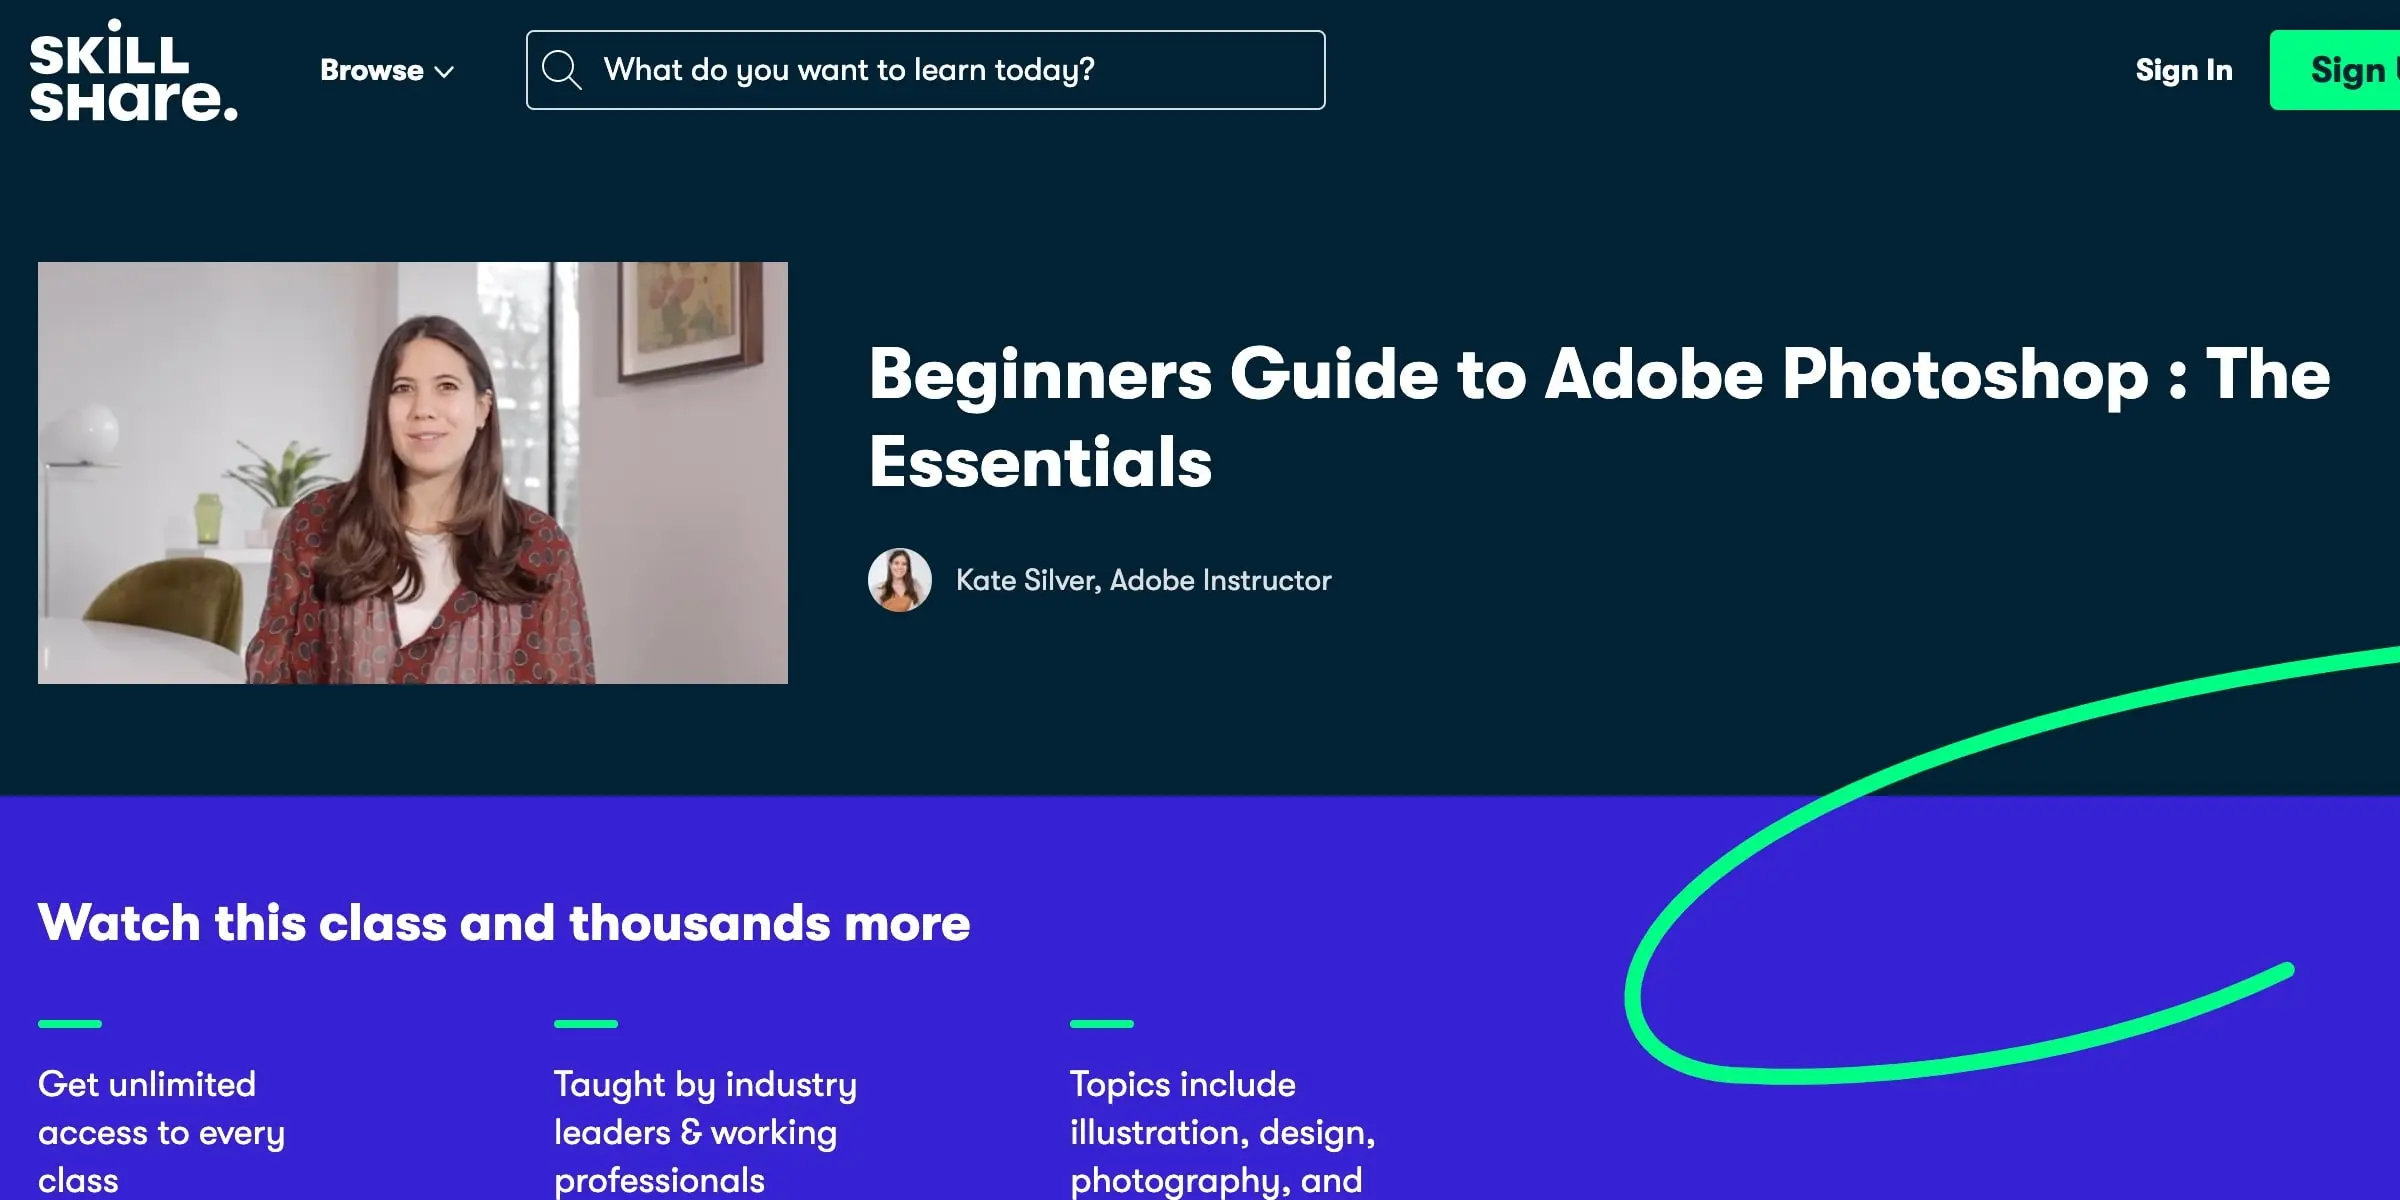Expand the chevron next to Browse

click(444, 72)
